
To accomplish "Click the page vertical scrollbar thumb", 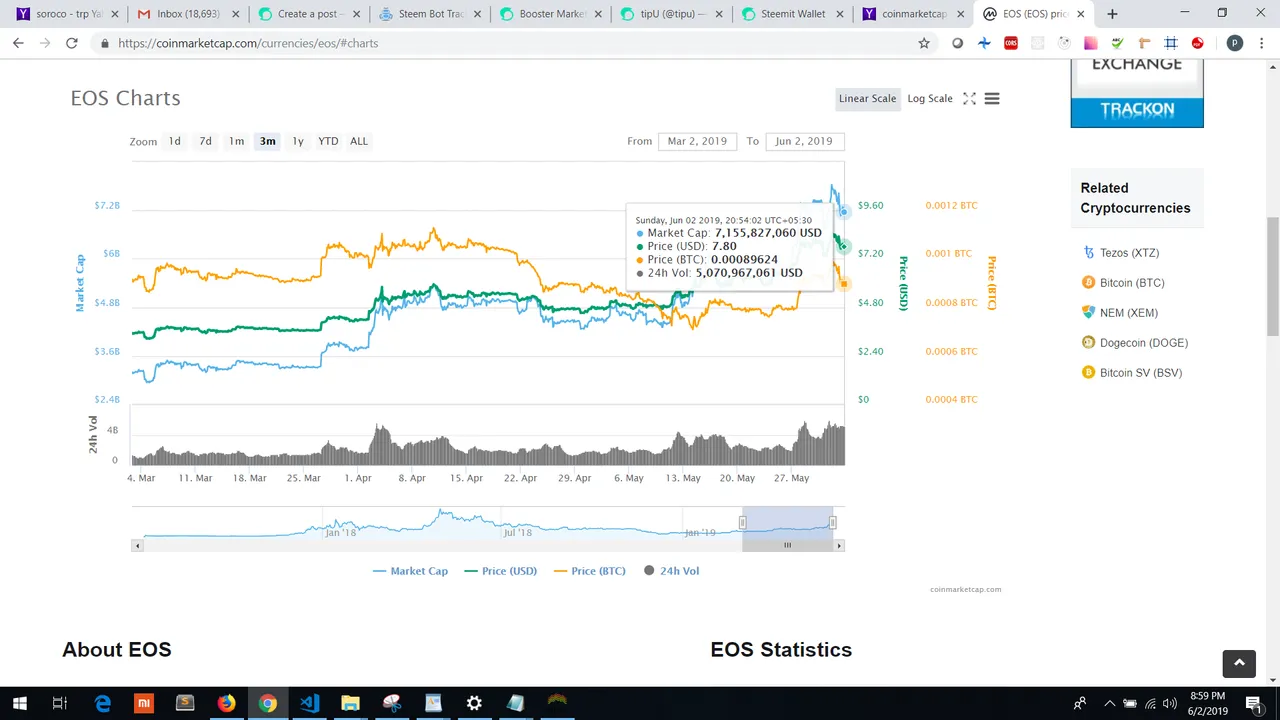I will click(x=1273, y=277).
